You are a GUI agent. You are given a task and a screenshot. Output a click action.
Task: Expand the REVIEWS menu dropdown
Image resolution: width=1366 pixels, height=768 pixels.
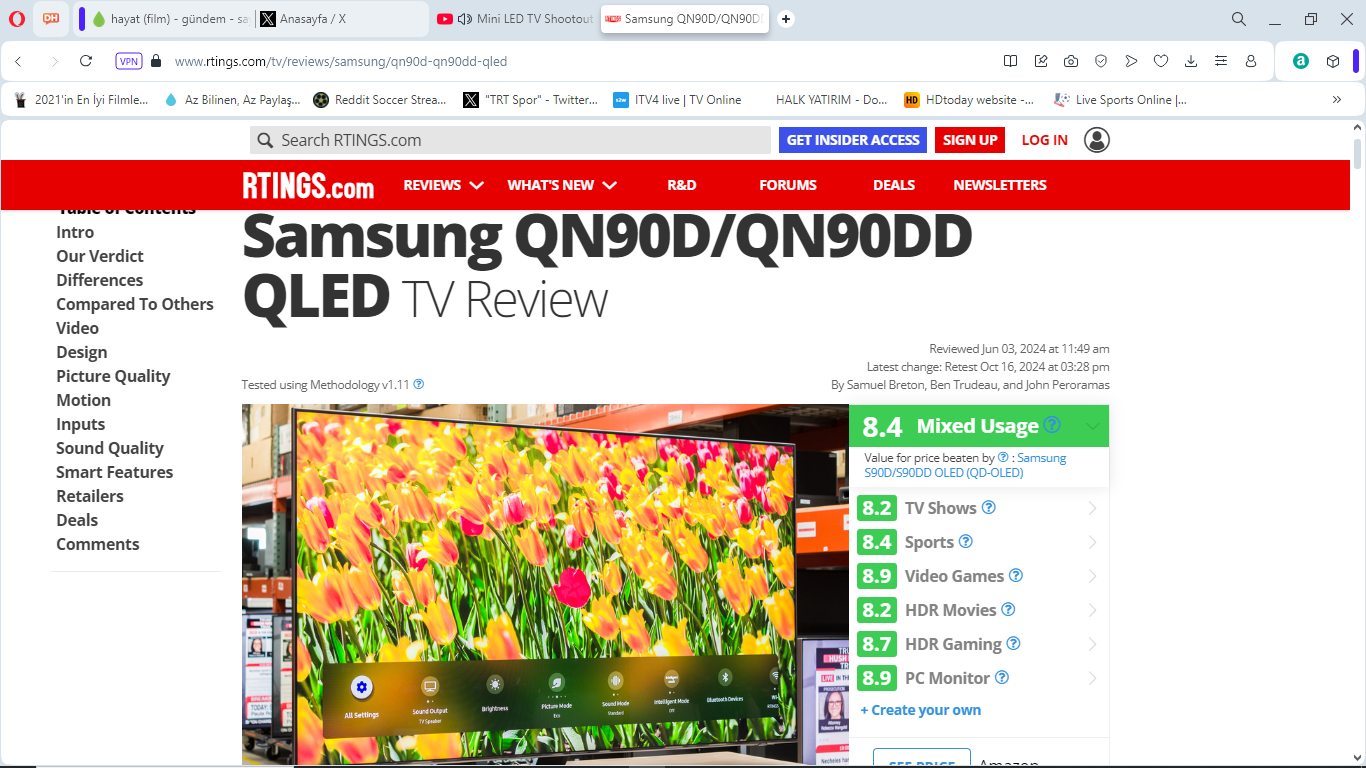click(x=443, y=185)
